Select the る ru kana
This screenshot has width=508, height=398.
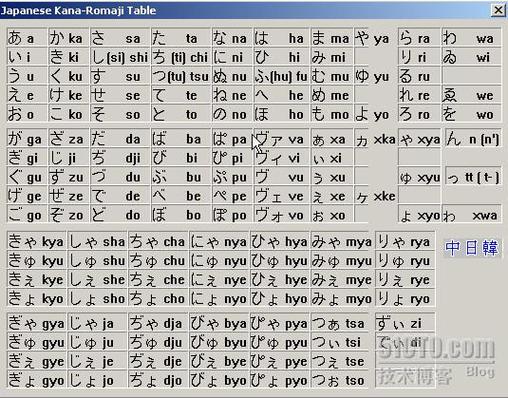(x=419, y=76)
